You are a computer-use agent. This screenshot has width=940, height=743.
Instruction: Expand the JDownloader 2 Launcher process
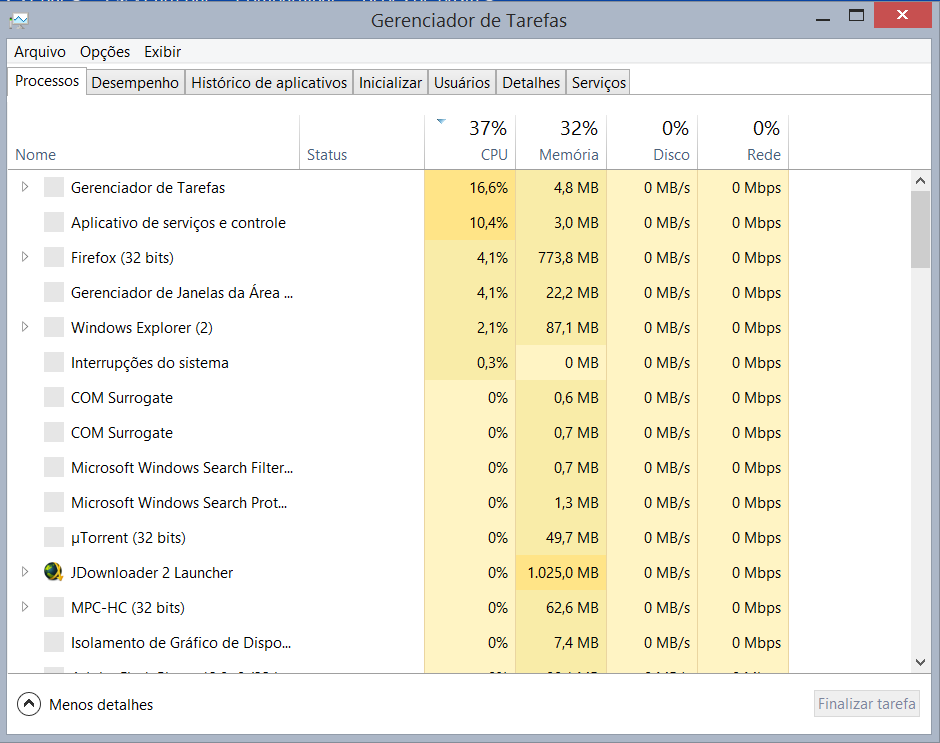(x=25, y=572)
